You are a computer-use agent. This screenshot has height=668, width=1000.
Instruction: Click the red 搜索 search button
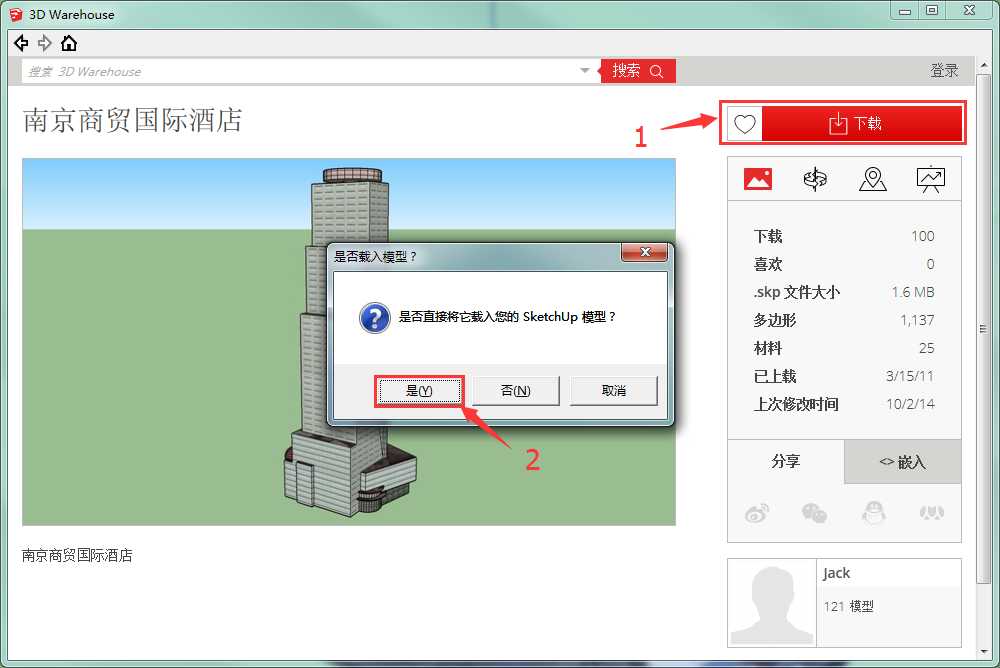click(x=638, y=71)
